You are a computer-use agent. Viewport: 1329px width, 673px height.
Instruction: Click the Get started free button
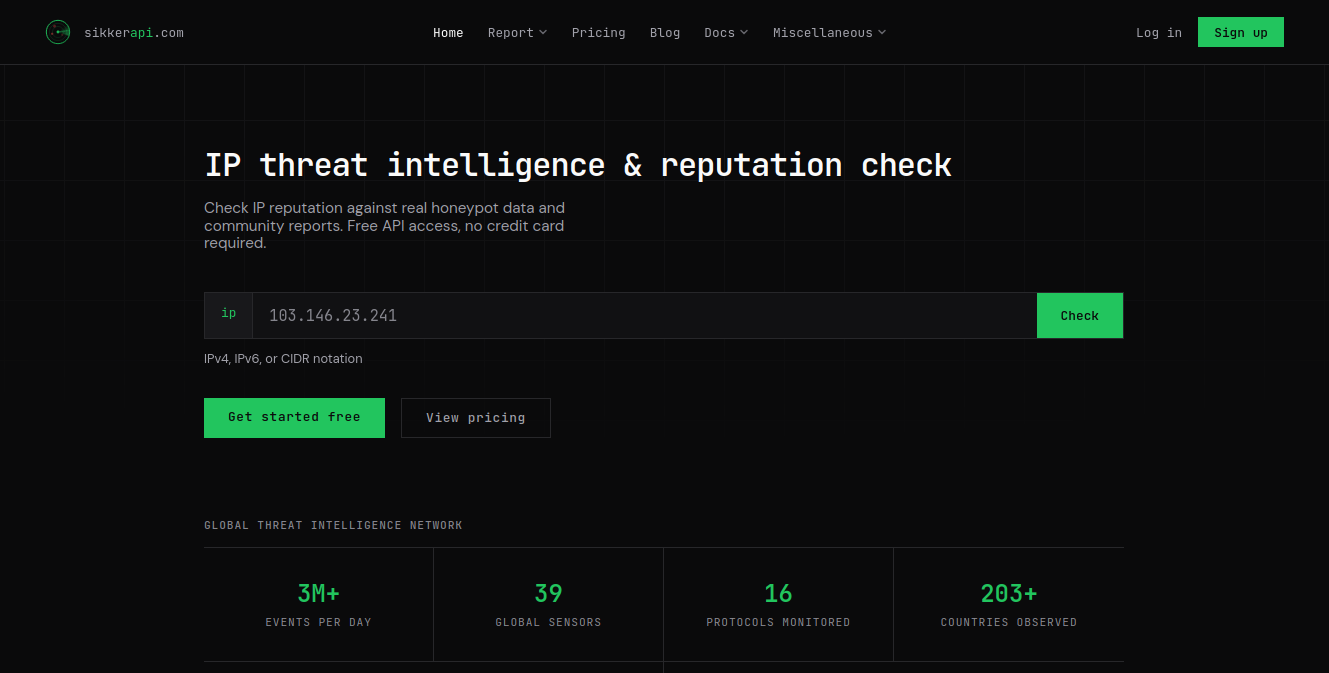point(294,417)
